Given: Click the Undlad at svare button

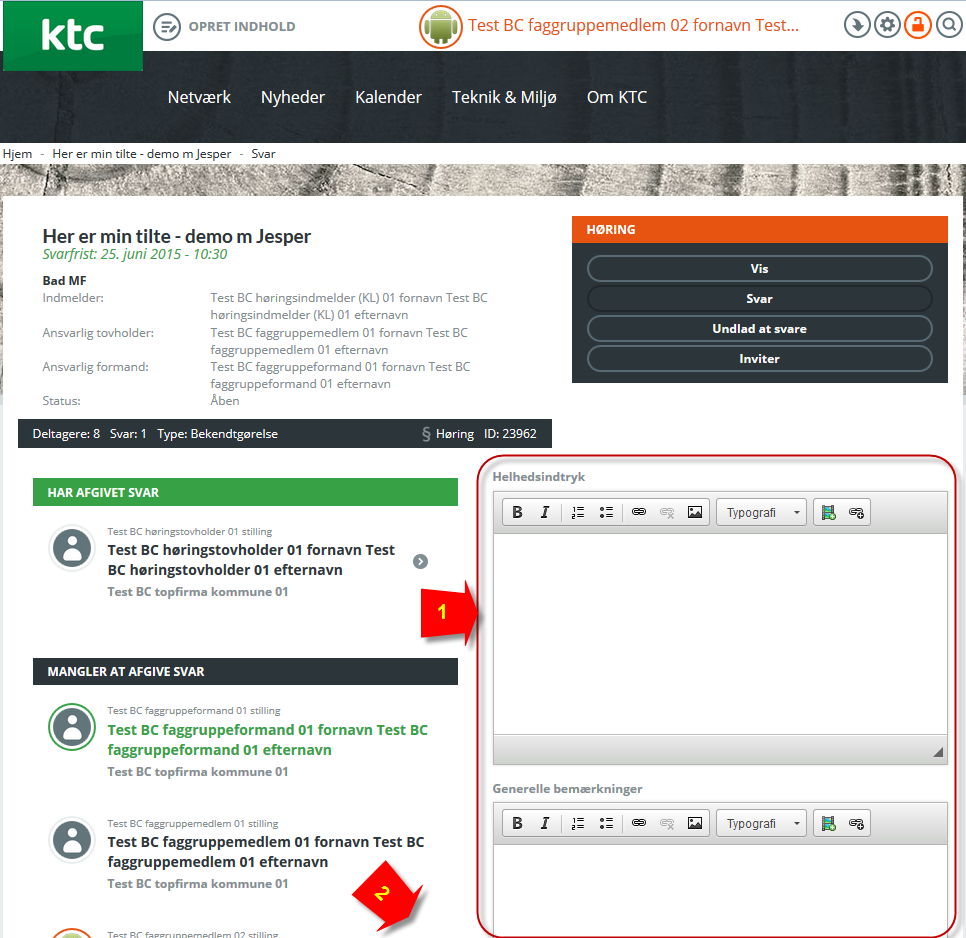Looking at the screenshot, I should pos(760,329).
